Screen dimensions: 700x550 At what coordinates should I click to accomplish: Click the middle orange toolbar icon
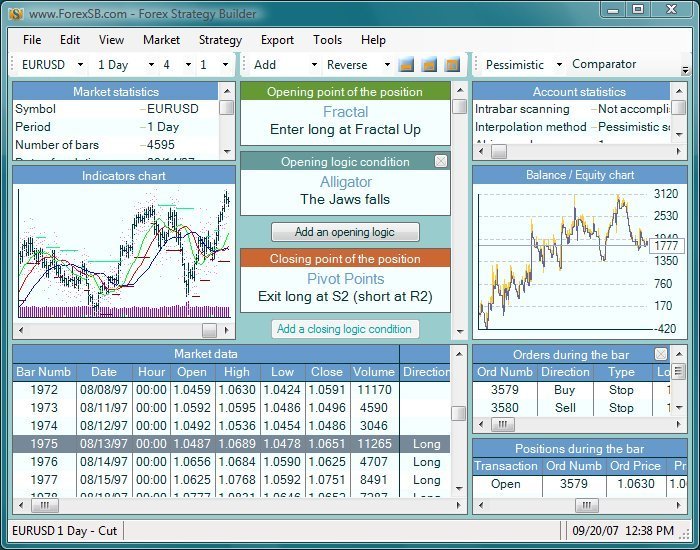tap(429, 65)
